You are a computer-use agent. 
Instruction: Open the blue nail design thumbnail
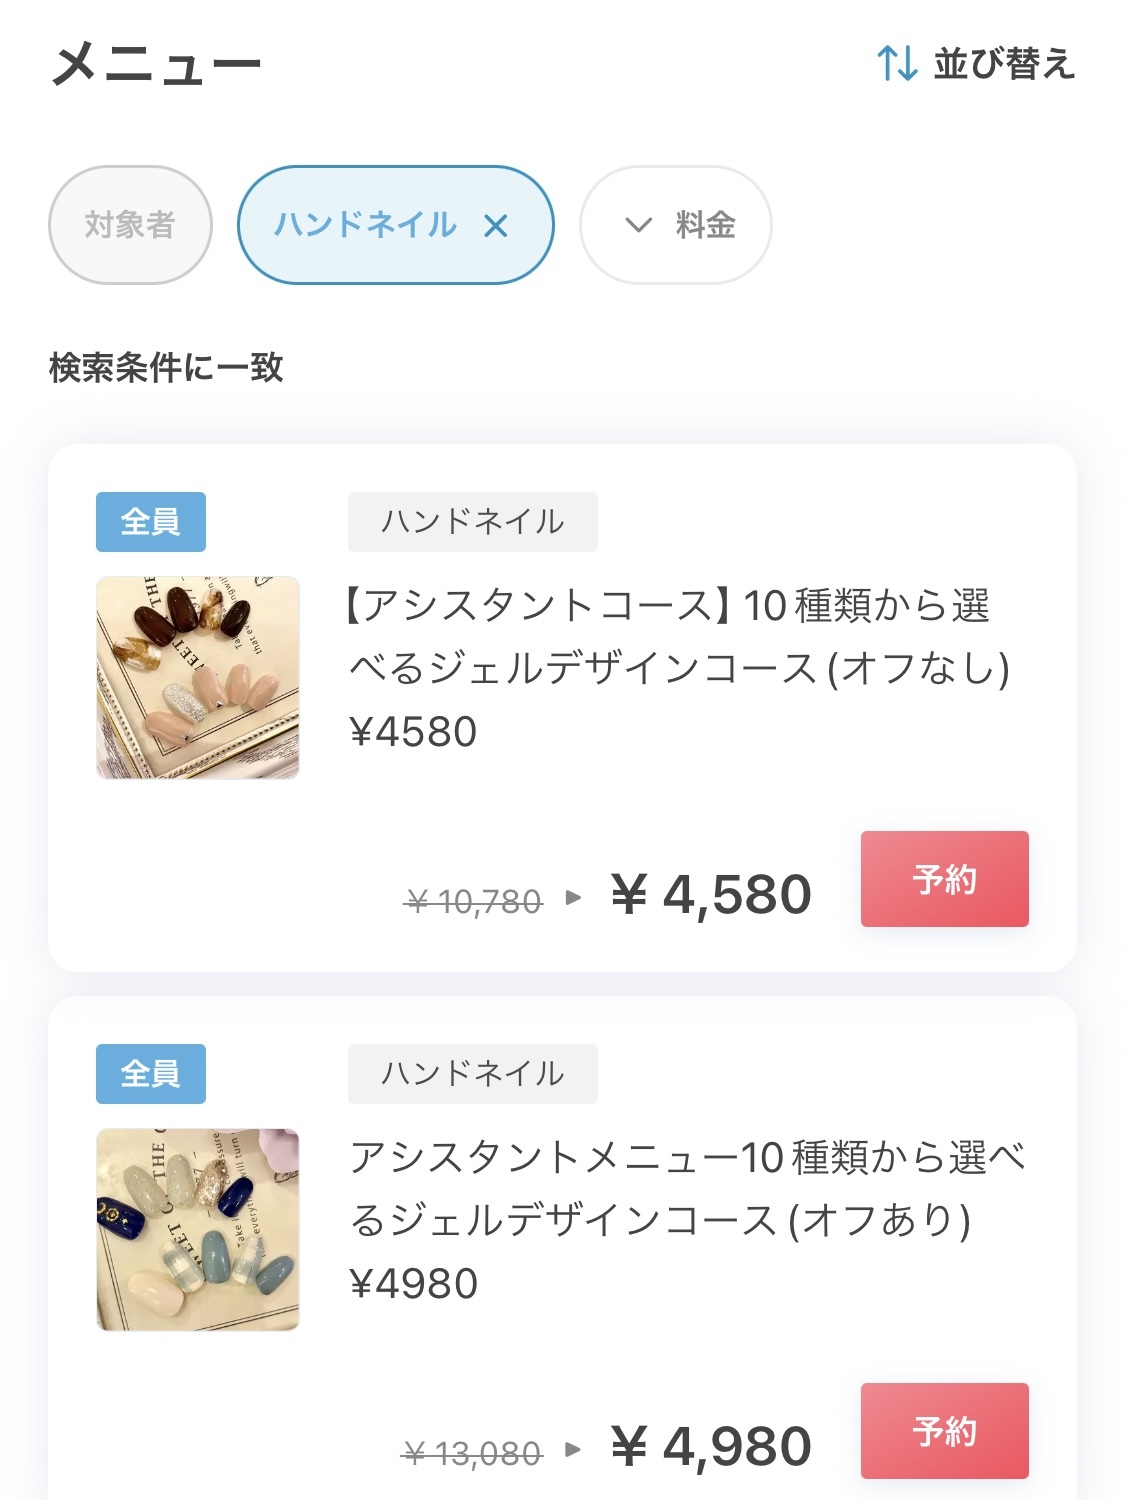point(198,1229)
